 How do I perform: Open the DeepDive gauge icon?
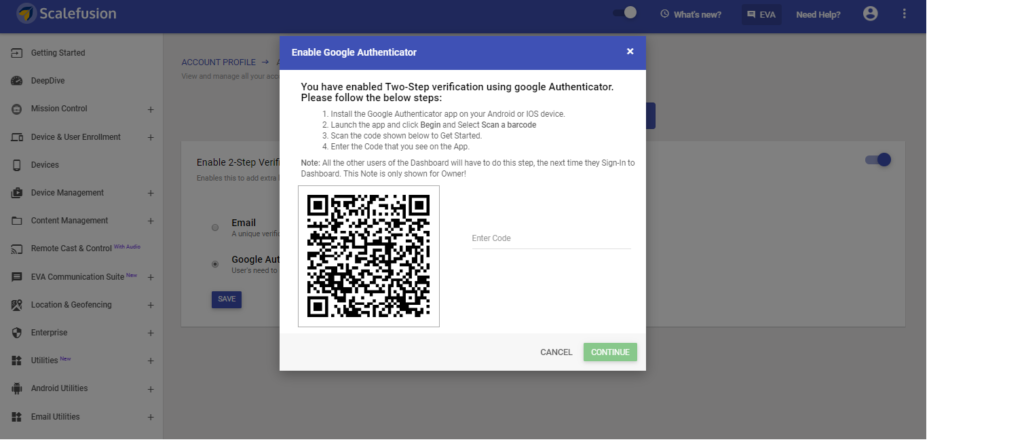(17, 81)
